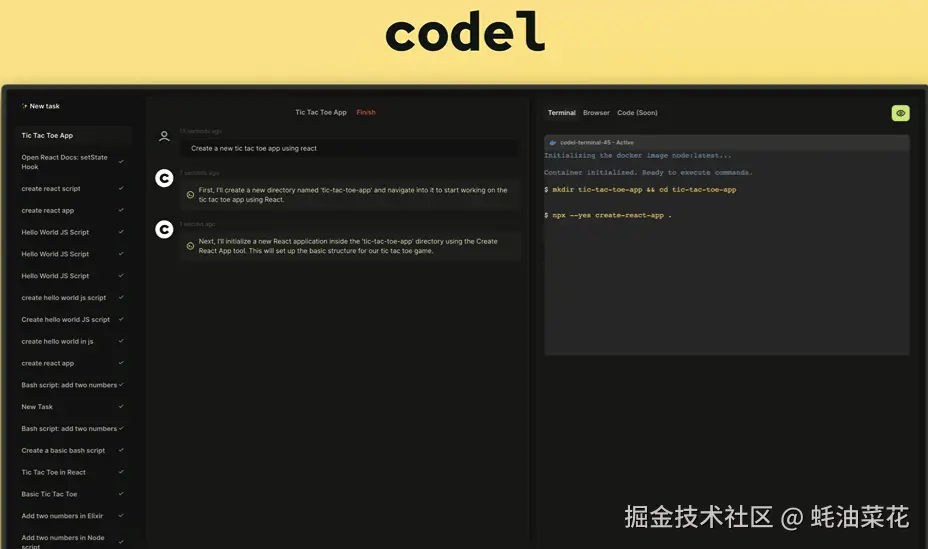Click the Codel avatar on the second reply
928x549 pixels.
tap(164, 229)
